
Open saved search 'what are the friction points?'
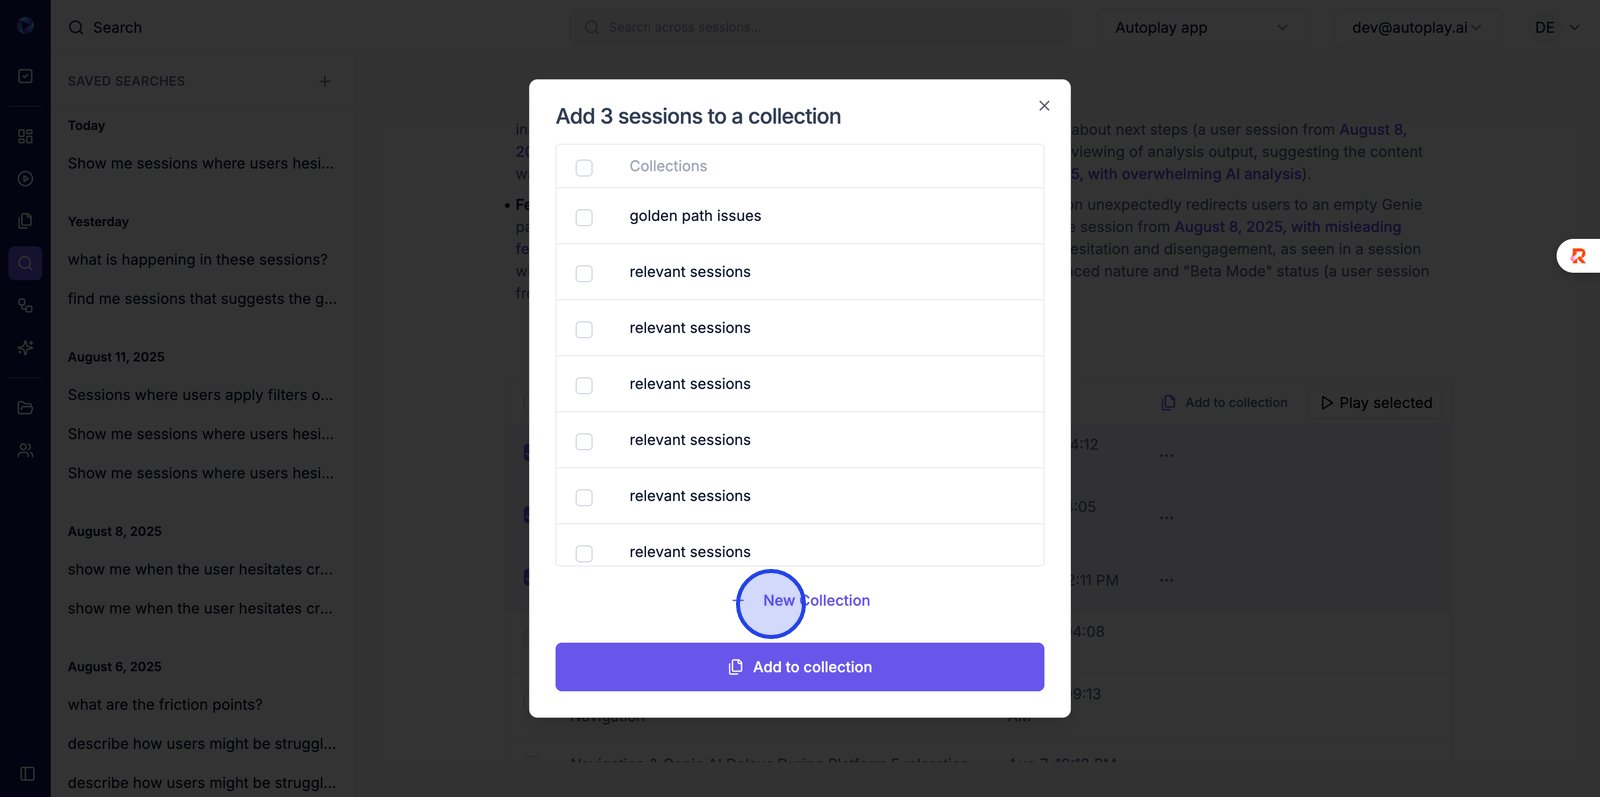pyautogui.click(x=165, y=705)
